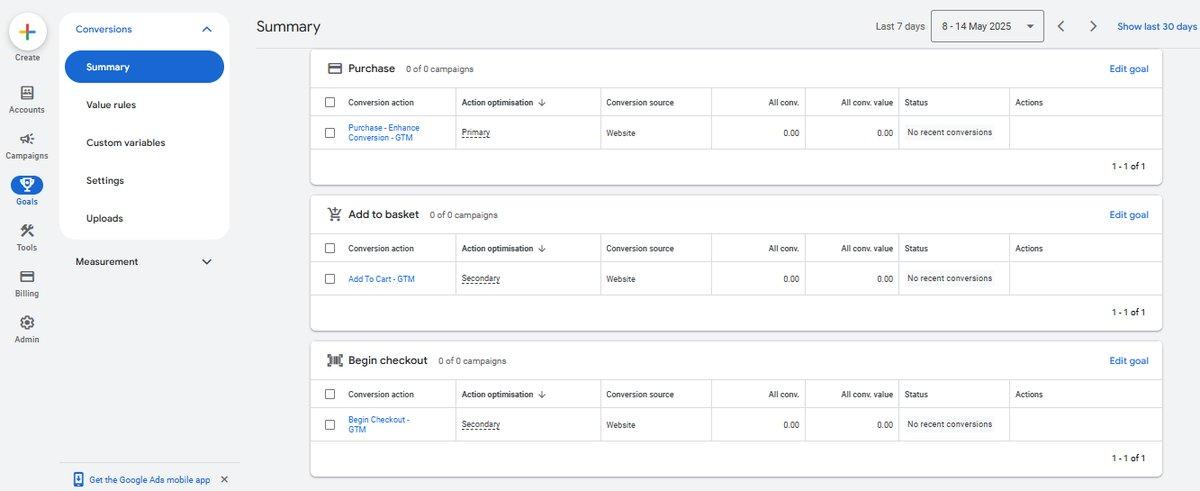Collapse the Conversions menu section
Viewport: 1200px width, 491px height.
[207, 30]
